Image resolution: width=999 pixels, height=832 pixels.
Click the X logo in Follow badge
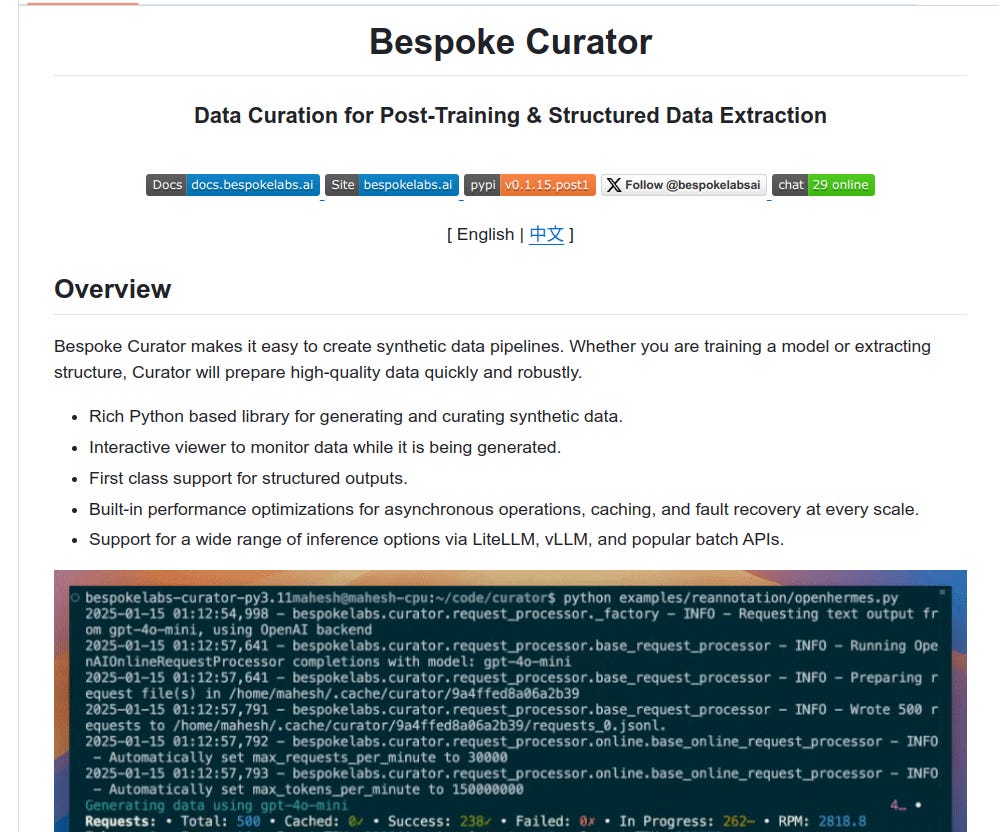click(614, 185)
